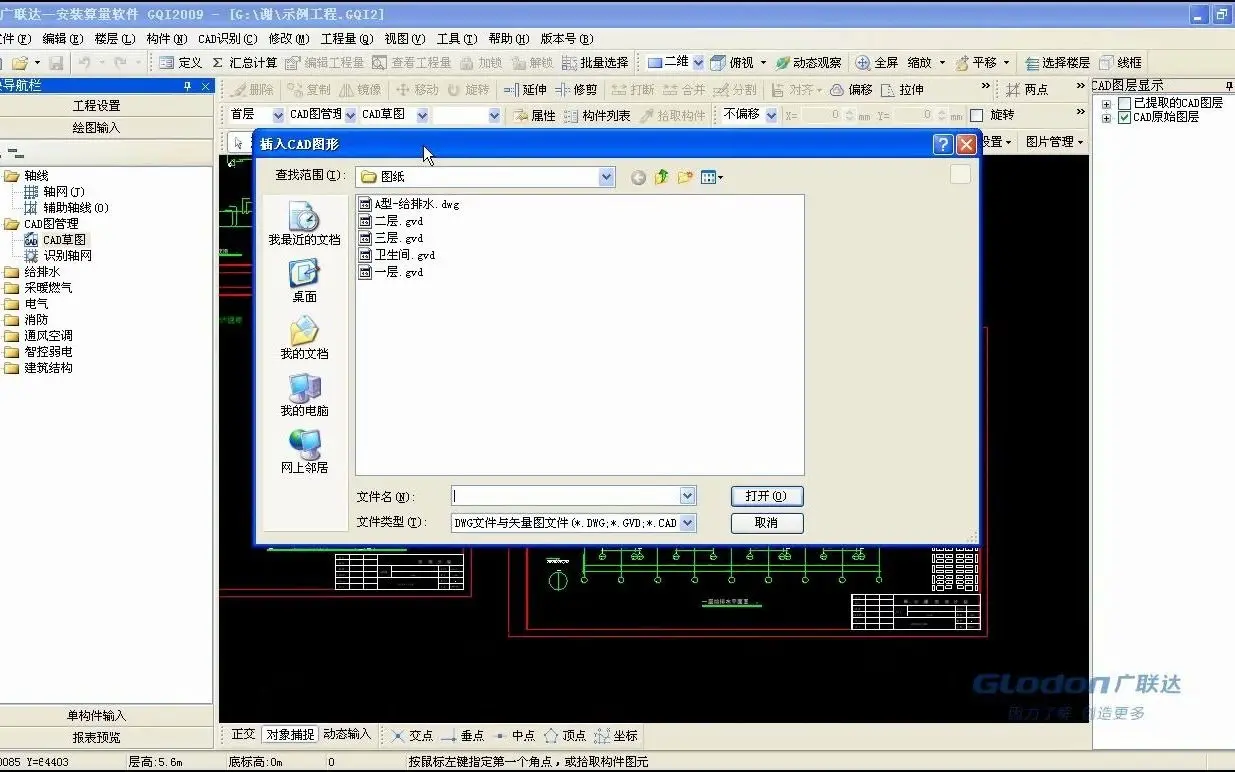
Task: Click the up-one-level folder icon in dialog
Action: 661,177
